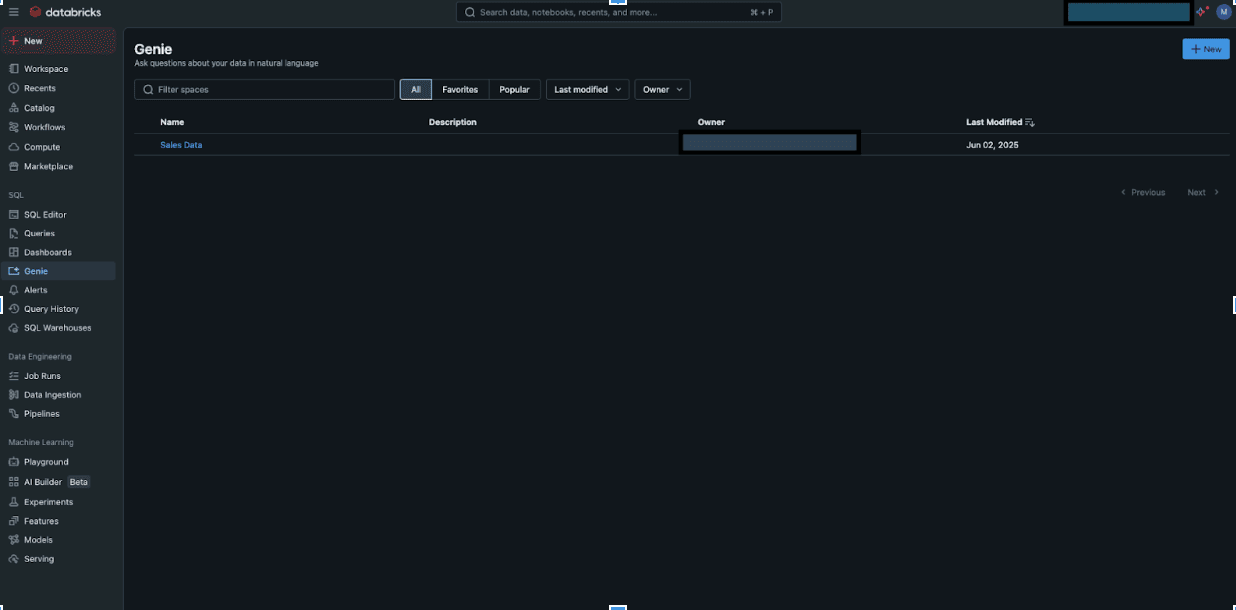The height and width of the screenshot is (610, 1236).
Task: Open the user avatar M menu
Action: 1223,12
